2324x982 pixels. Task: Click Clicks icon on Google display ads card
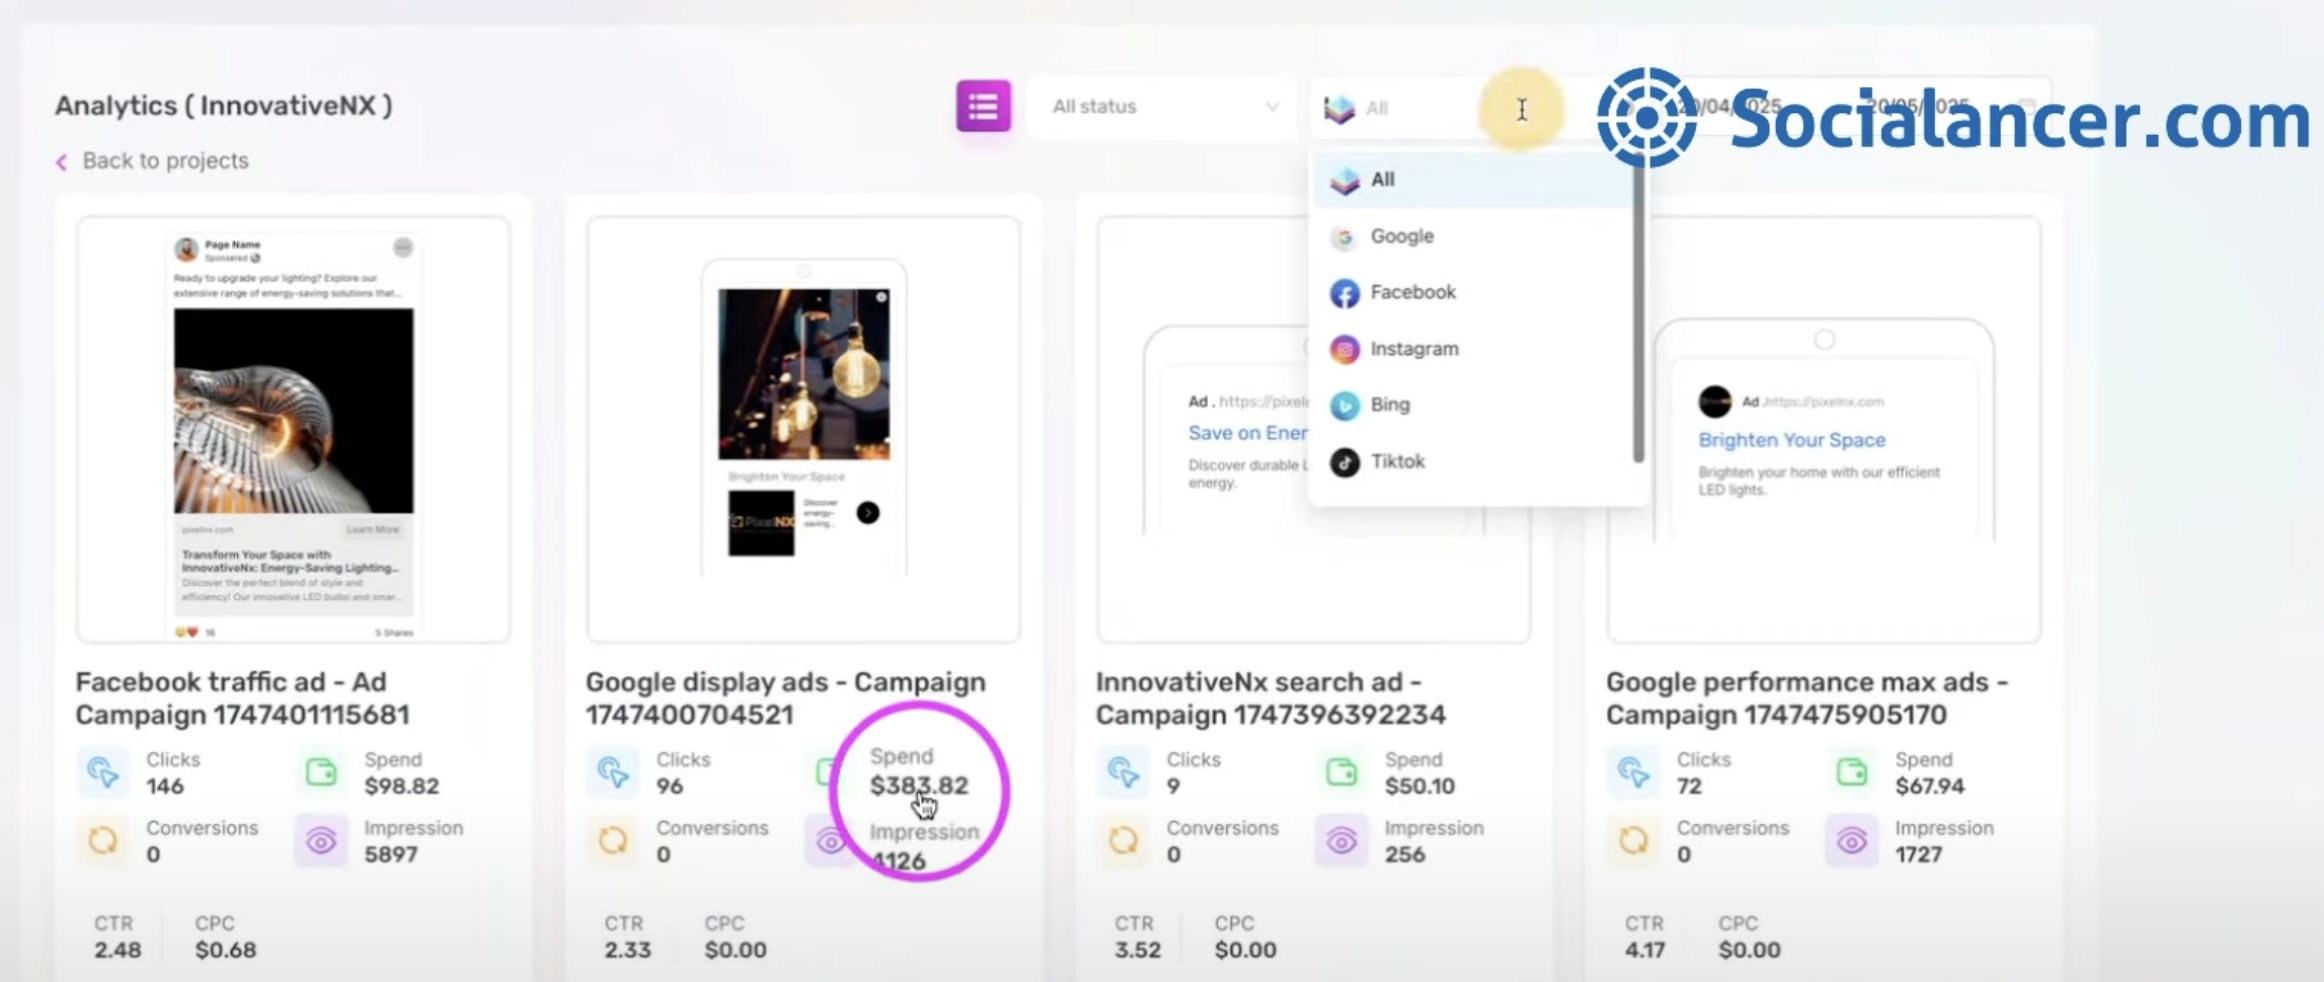[x=613, y=772]
